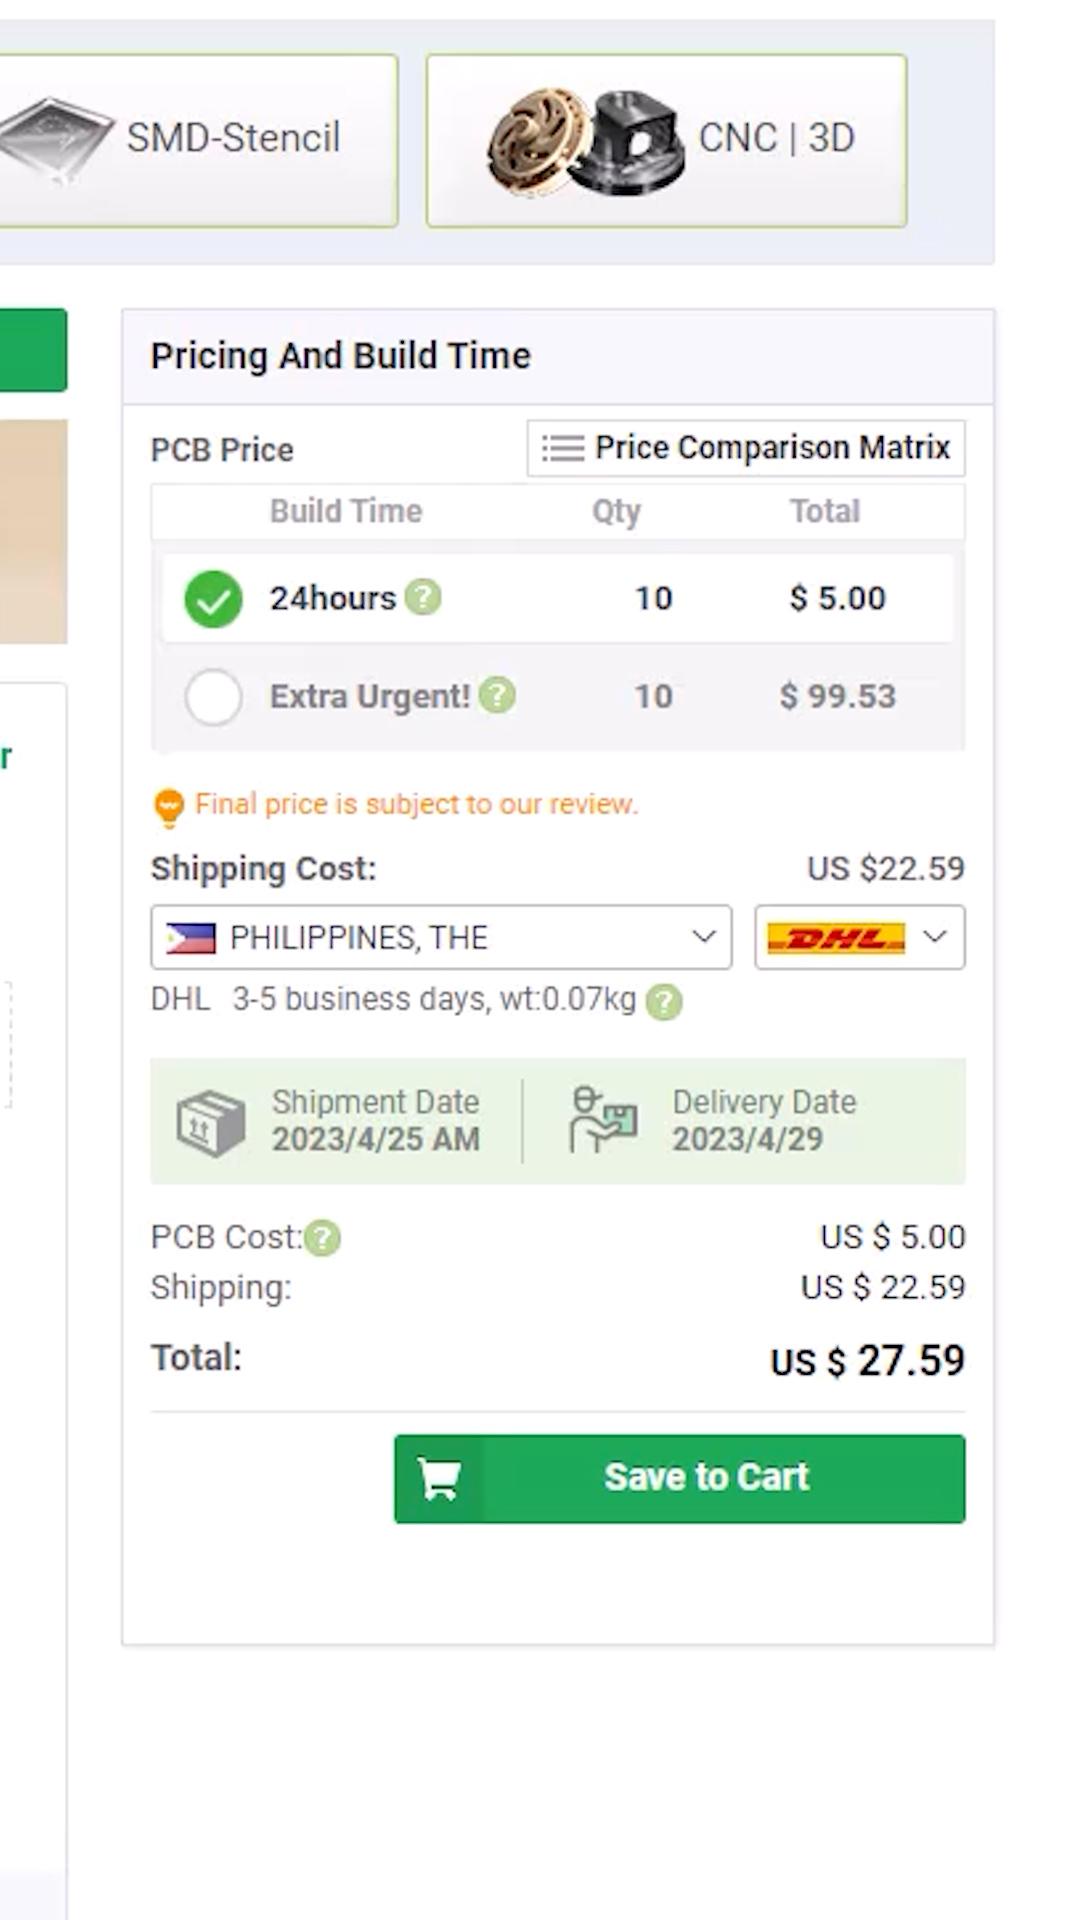Open the Price Comparison Matrix
Image resolution: width=1080 pixels, height=1920 pixels.
coord(746,448)
